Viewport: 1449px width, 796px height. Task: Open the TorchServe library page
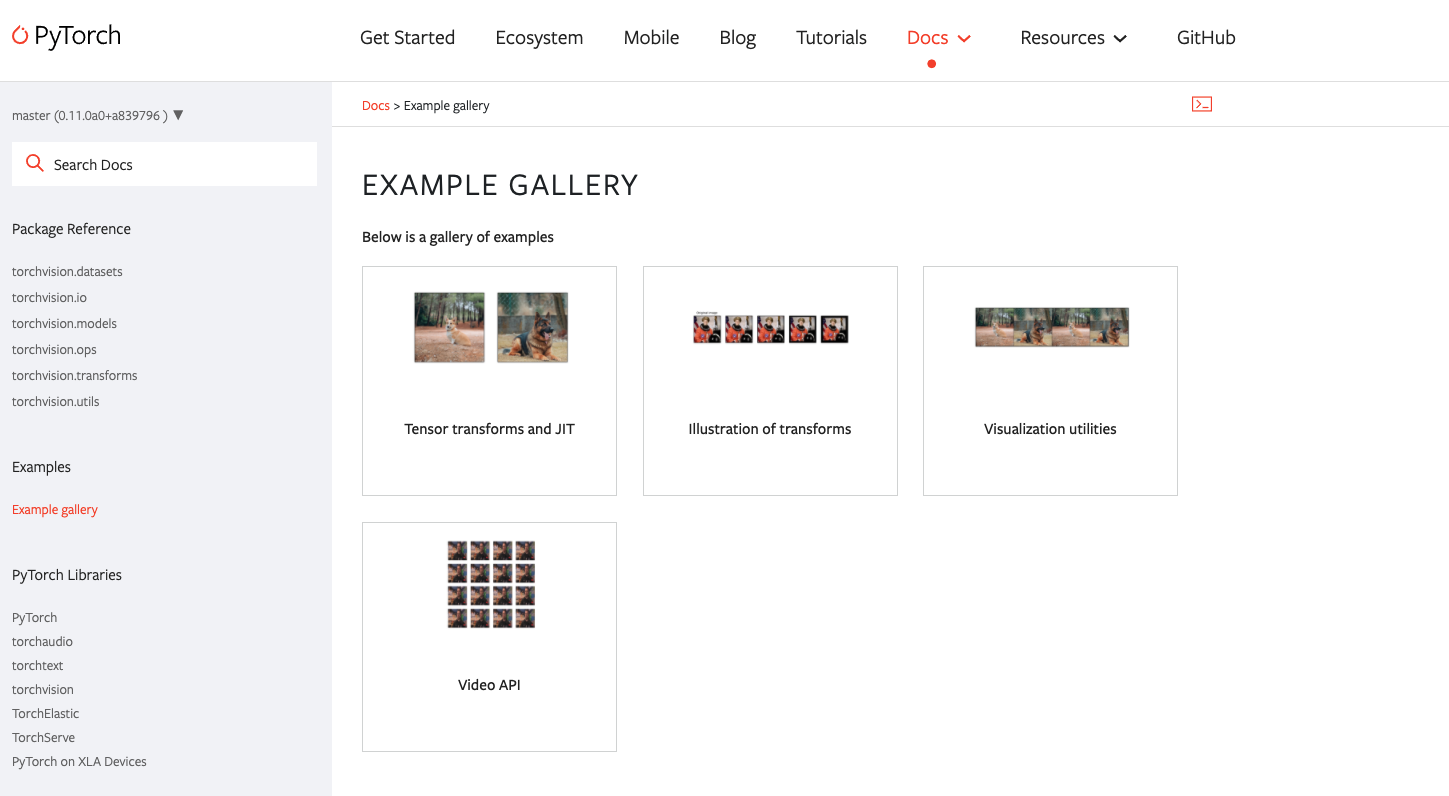pos(43,737)
